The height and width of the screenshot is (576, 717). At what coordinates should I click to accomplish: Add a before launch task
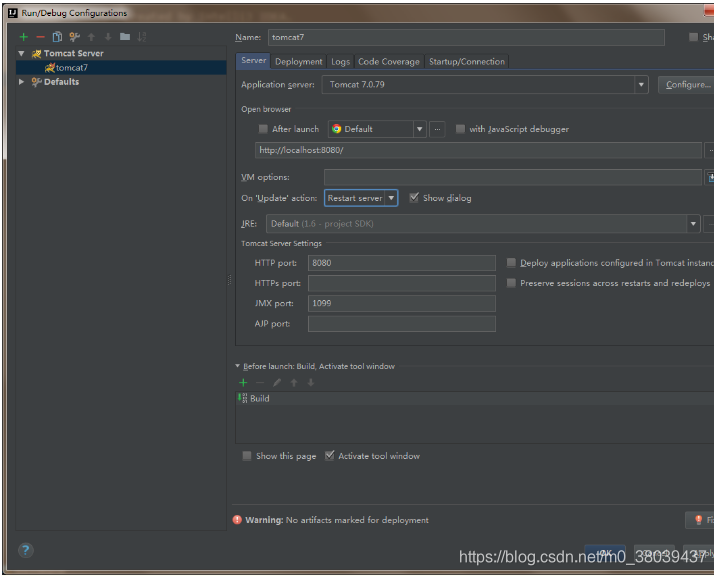coord(243,383)
